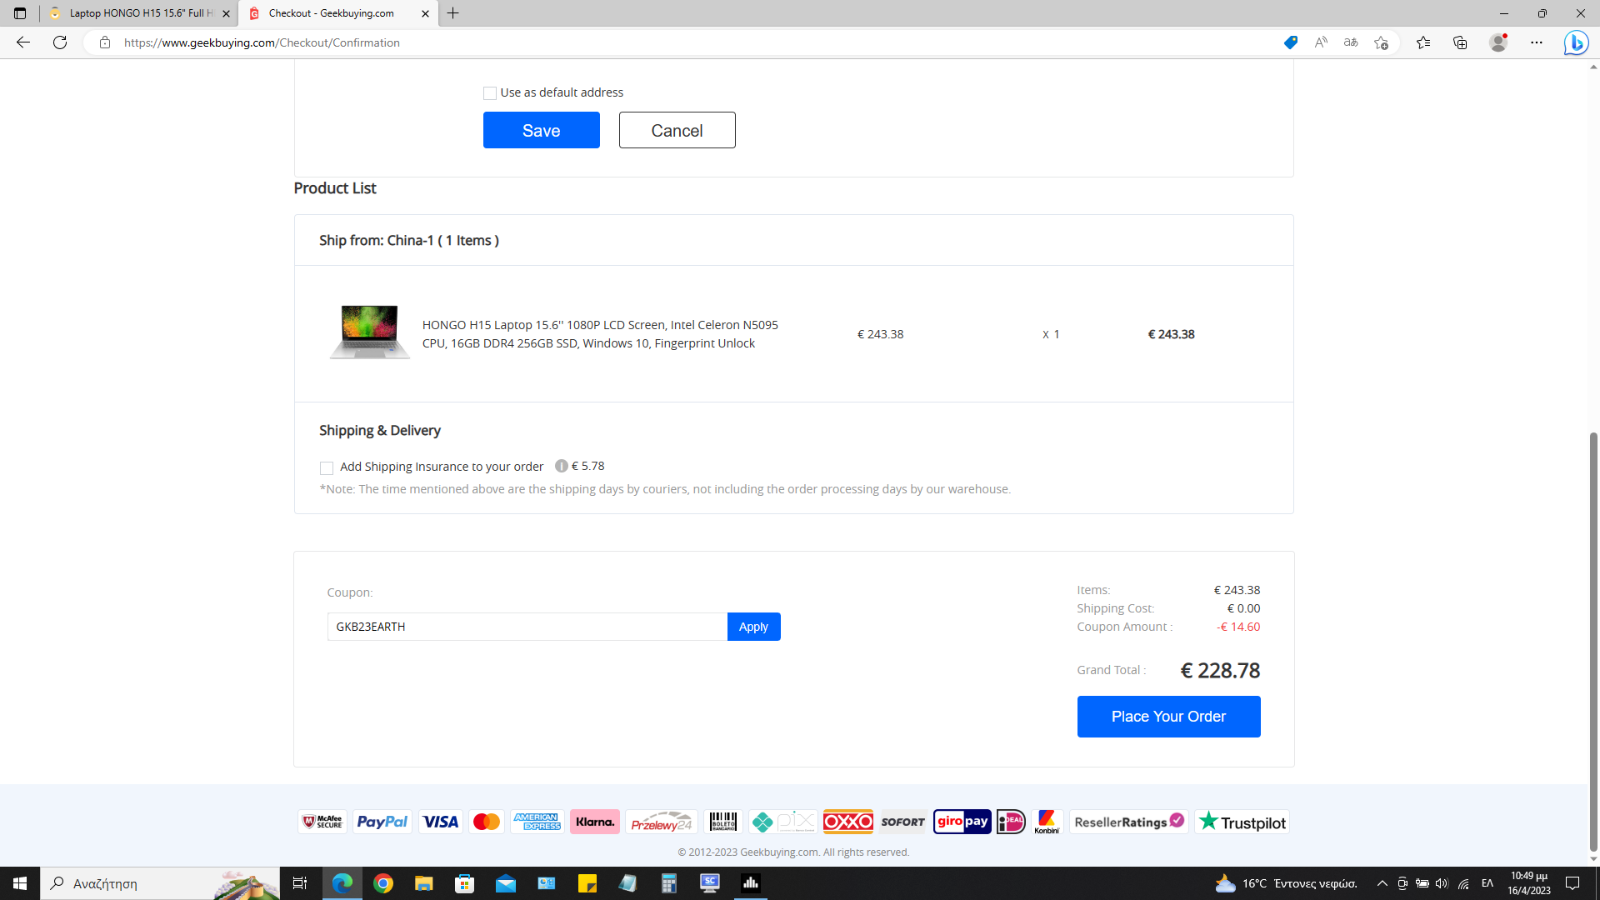
Task: Click the American Express logo
Action: pos(537,822)
